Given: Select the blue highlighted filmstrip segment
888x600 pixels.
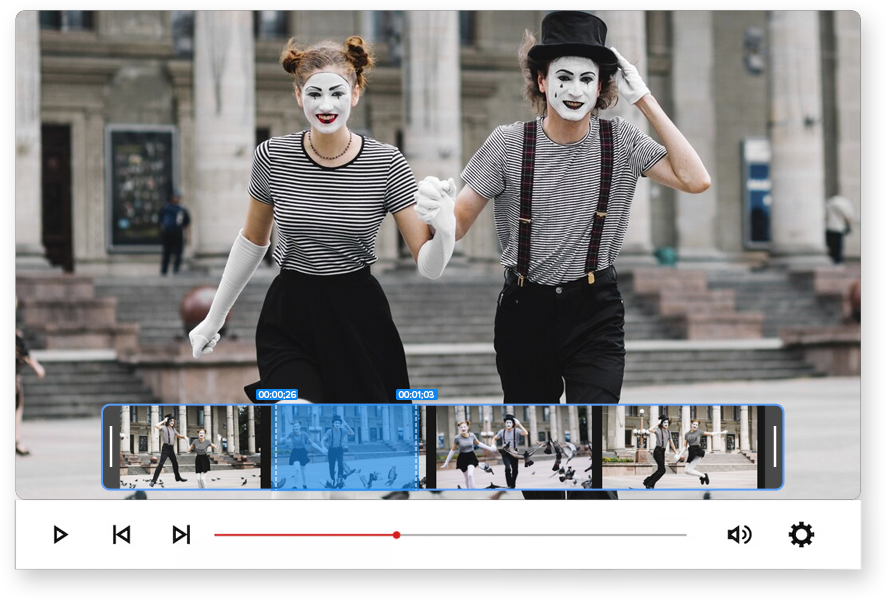Looking at the screenshot, I should click(345, 447).
